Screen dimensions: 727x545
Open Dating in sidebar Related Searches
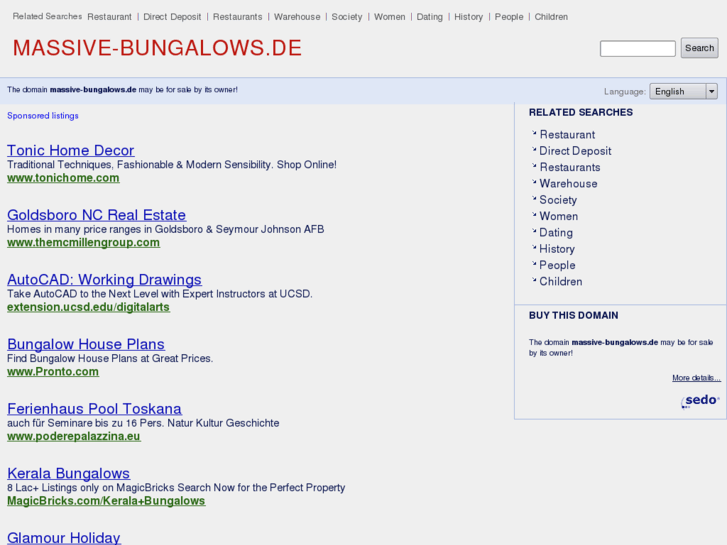pos(555,232)
